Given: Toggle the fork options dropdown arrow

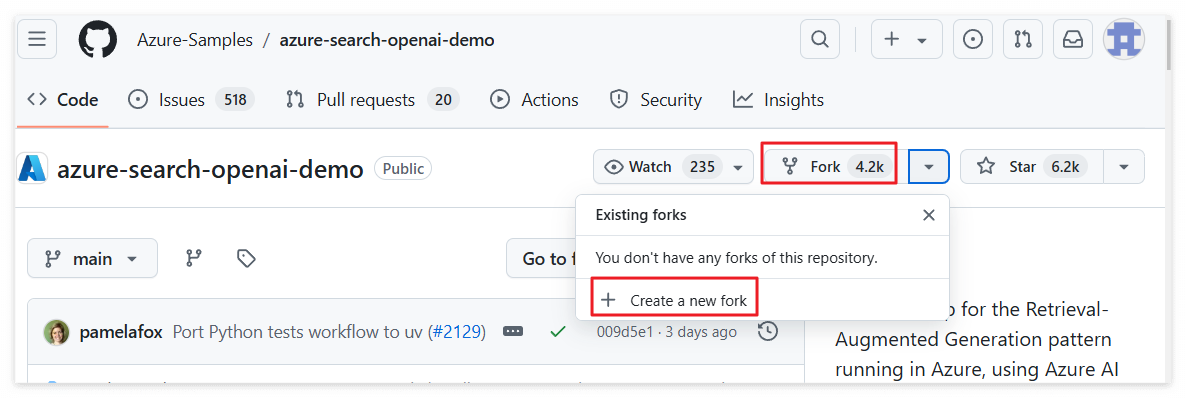Looking at the screenshot, I should click(x=930, y=166).
